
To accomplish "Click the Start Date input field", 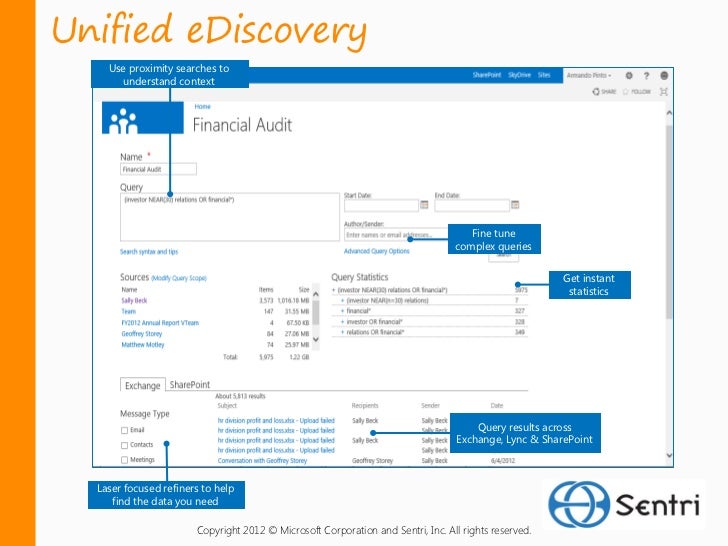I will (x=381, y=205).
